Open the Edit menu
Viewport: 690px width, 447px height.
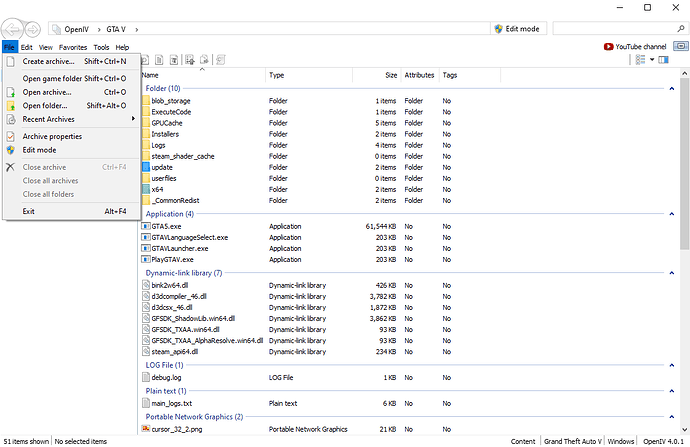pos(26,47)
